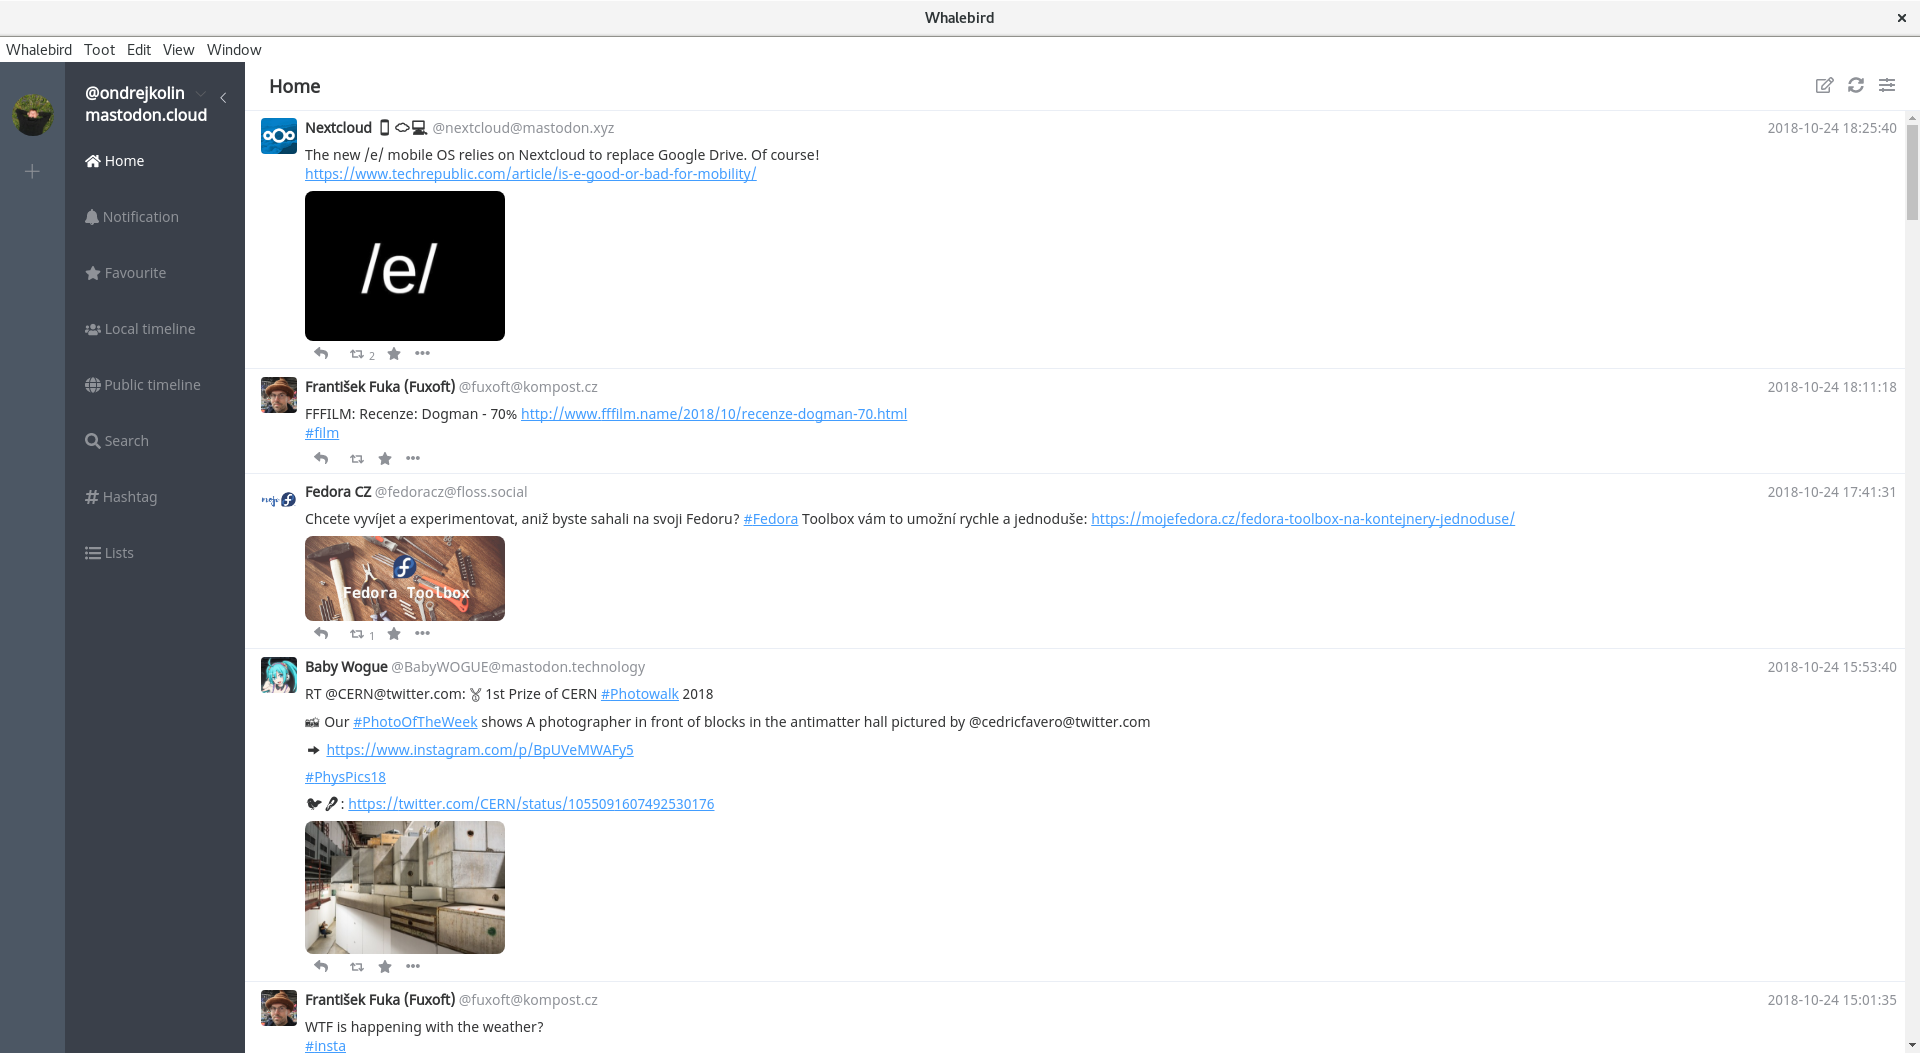
Task: Open the Fedora Toolbox image thumbnail
Action: 405,579
